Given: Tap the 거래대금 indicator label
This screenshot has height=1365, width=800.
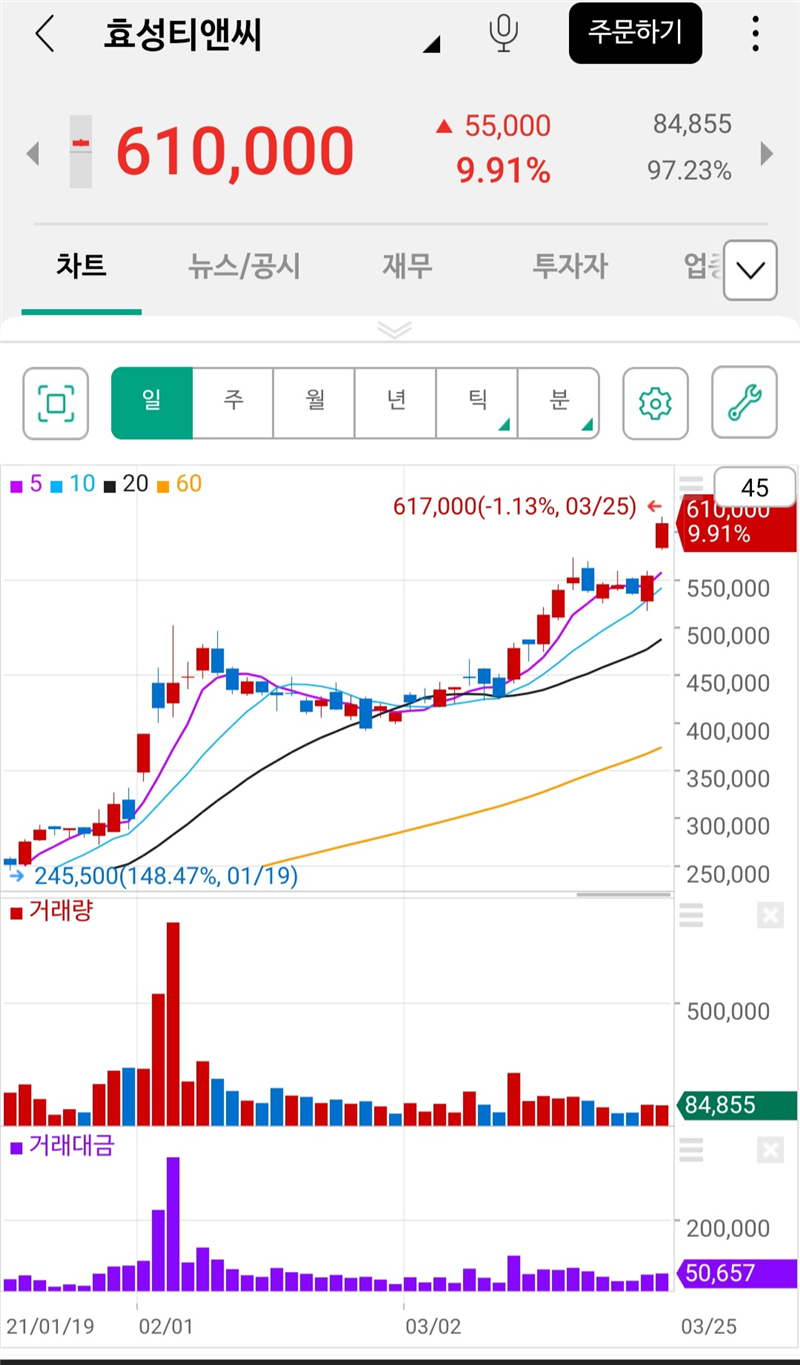Looking at the screenshot, I should [62, 1146].
